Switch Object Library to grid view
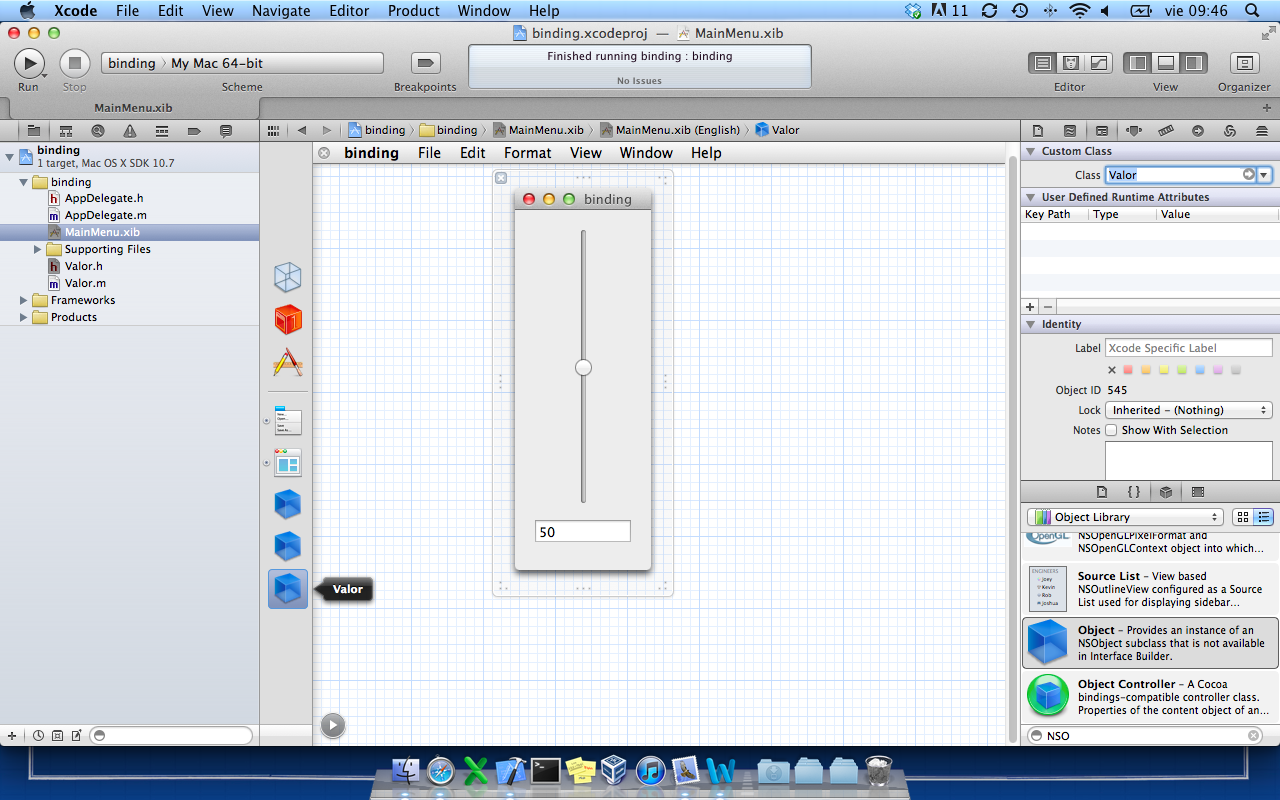1280x800 pixels. coord(1243,517)
